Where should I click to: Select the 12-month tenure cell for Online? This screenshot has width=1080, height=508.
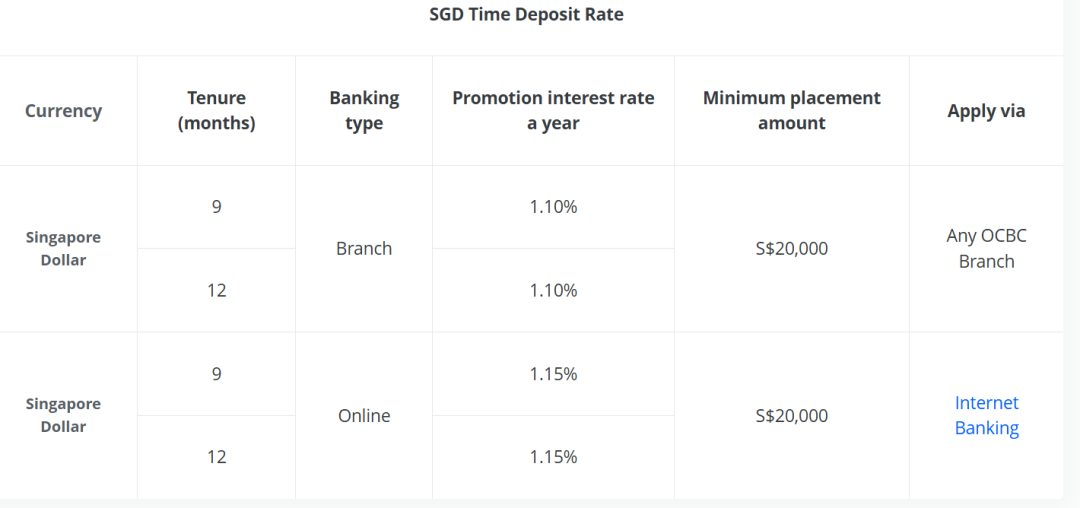(216, 457)
